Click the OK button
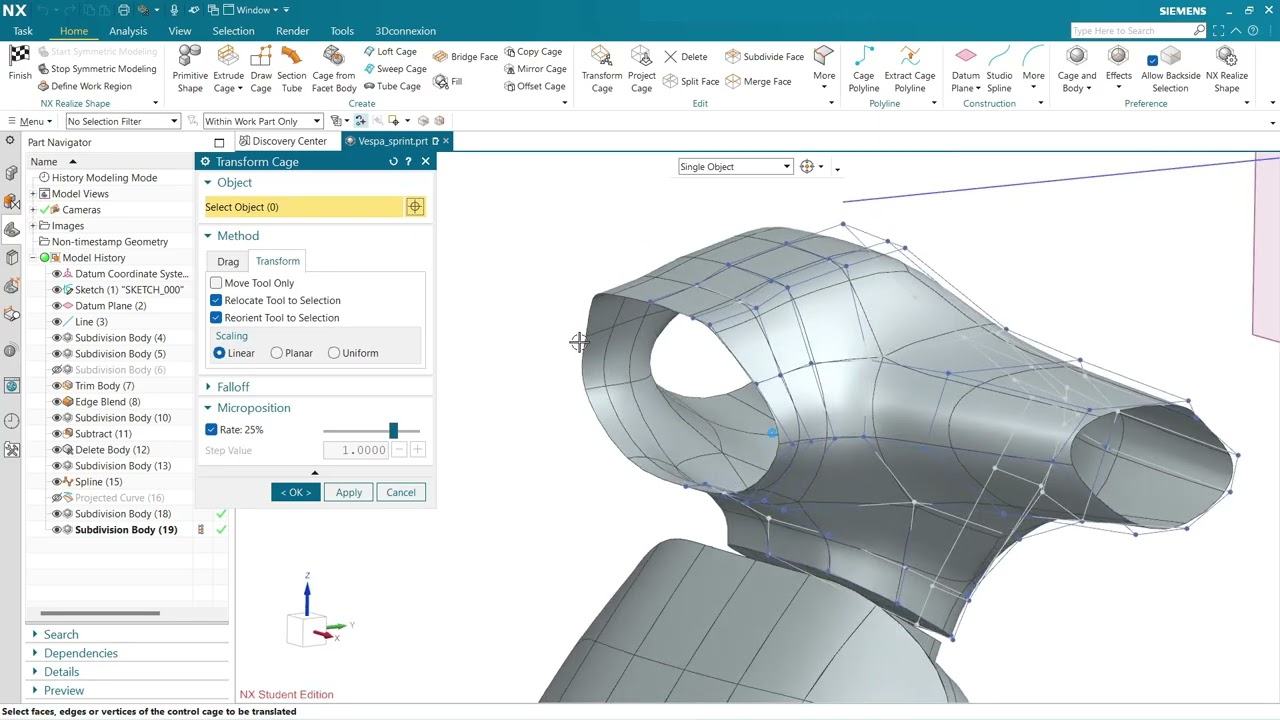Image resolution: width=1280 pixels, height=720 pixels. click(x=296, y=492)
